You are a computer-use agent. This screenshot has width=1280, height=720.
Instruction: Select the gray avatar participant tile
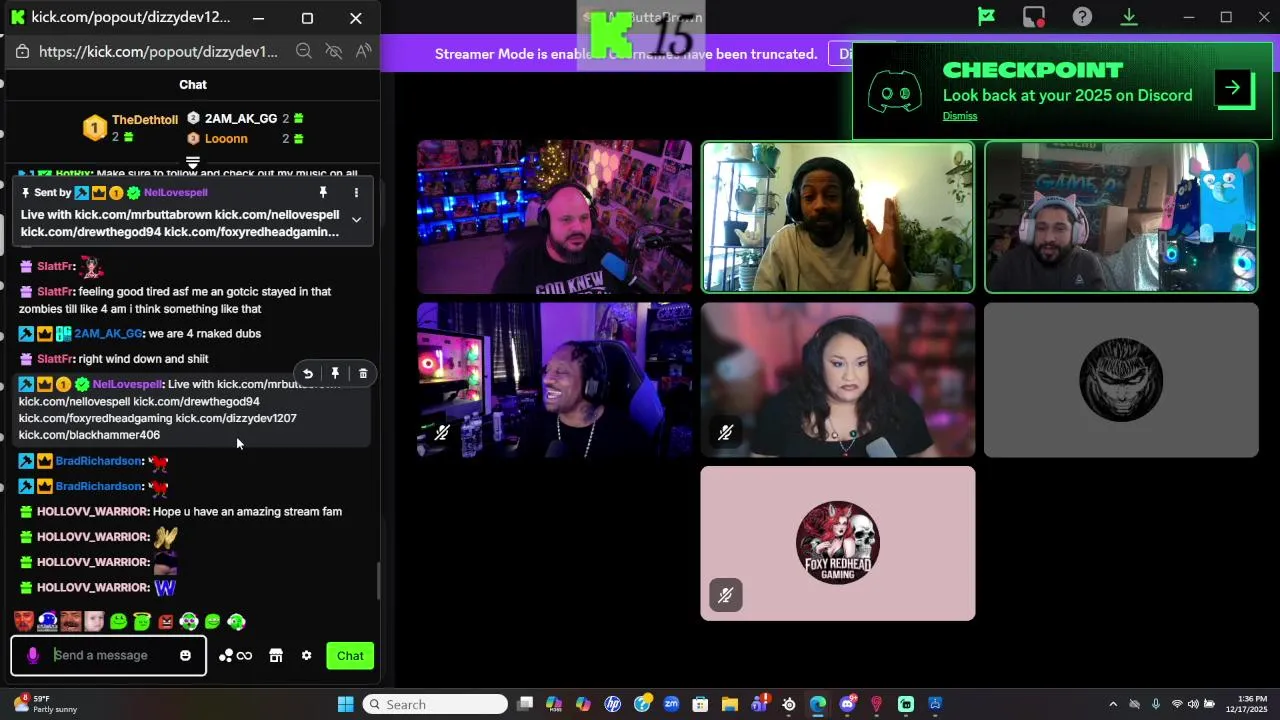tap(1121, 380)
